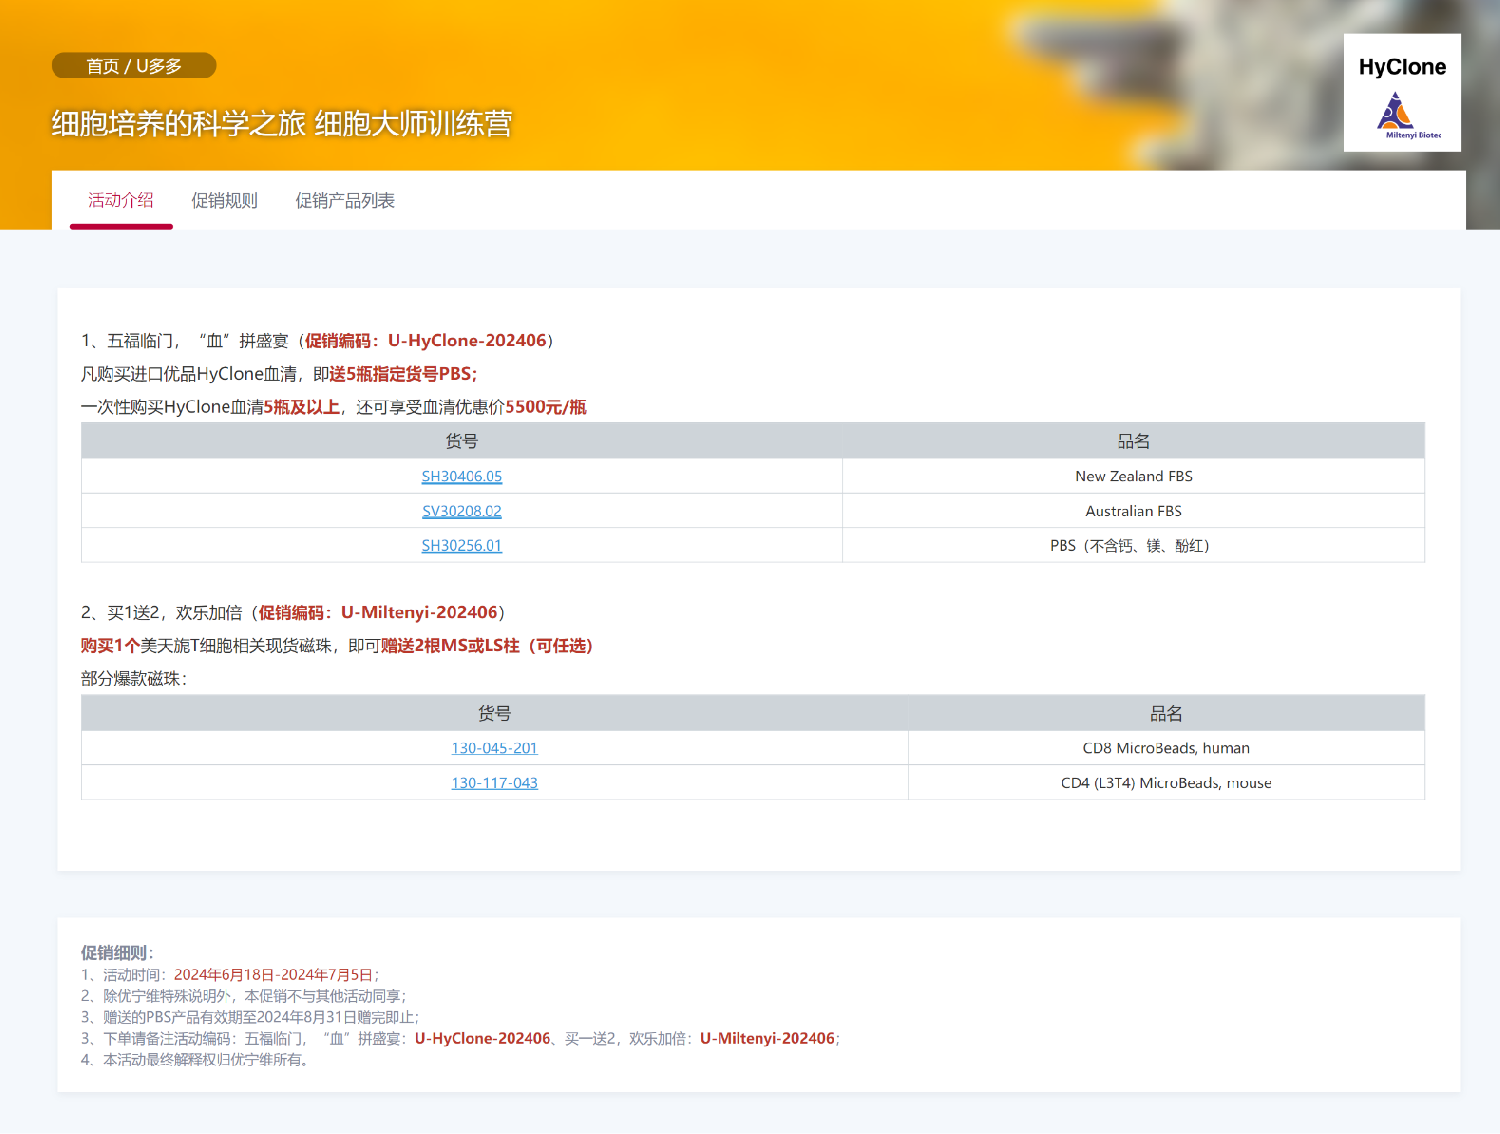Click the page title 细胞培养的科学之旅 细胞大师训练营
1500x1134 pixels.
point(282,124)
